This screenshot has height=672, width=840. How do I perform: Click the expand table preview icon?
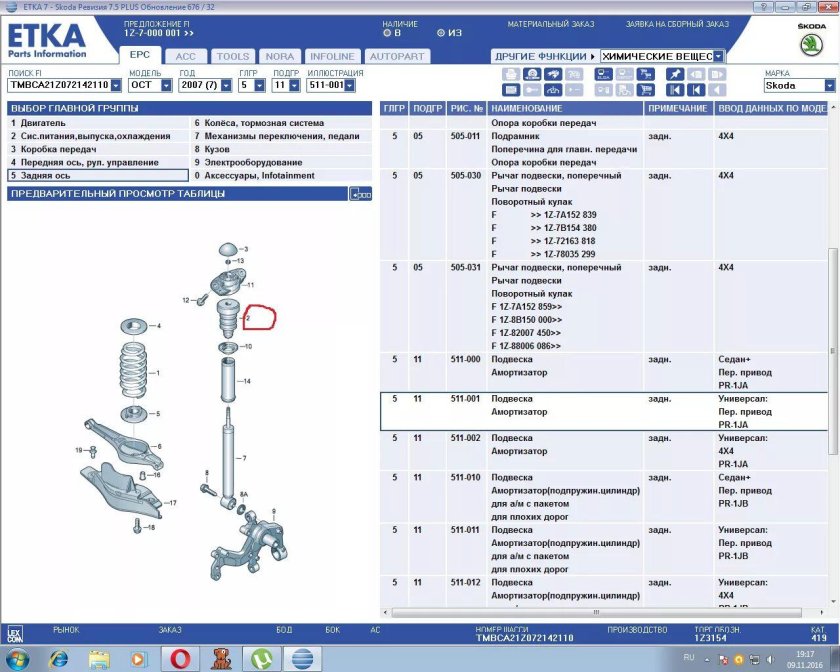(360, 194)
